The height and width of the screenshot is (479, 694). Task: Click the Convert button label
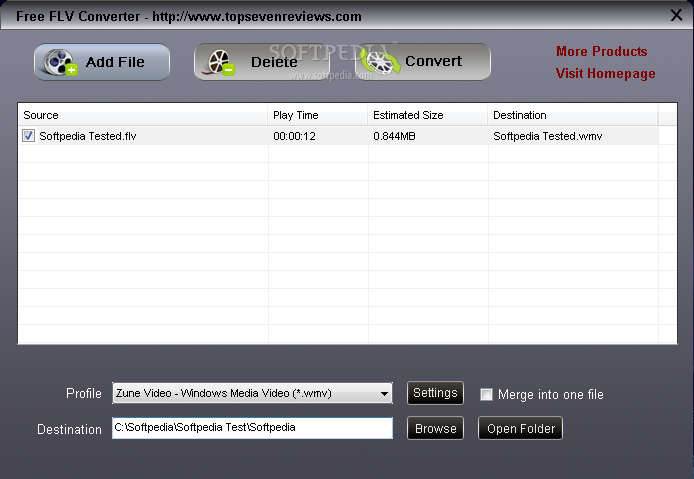coord(433,61)
